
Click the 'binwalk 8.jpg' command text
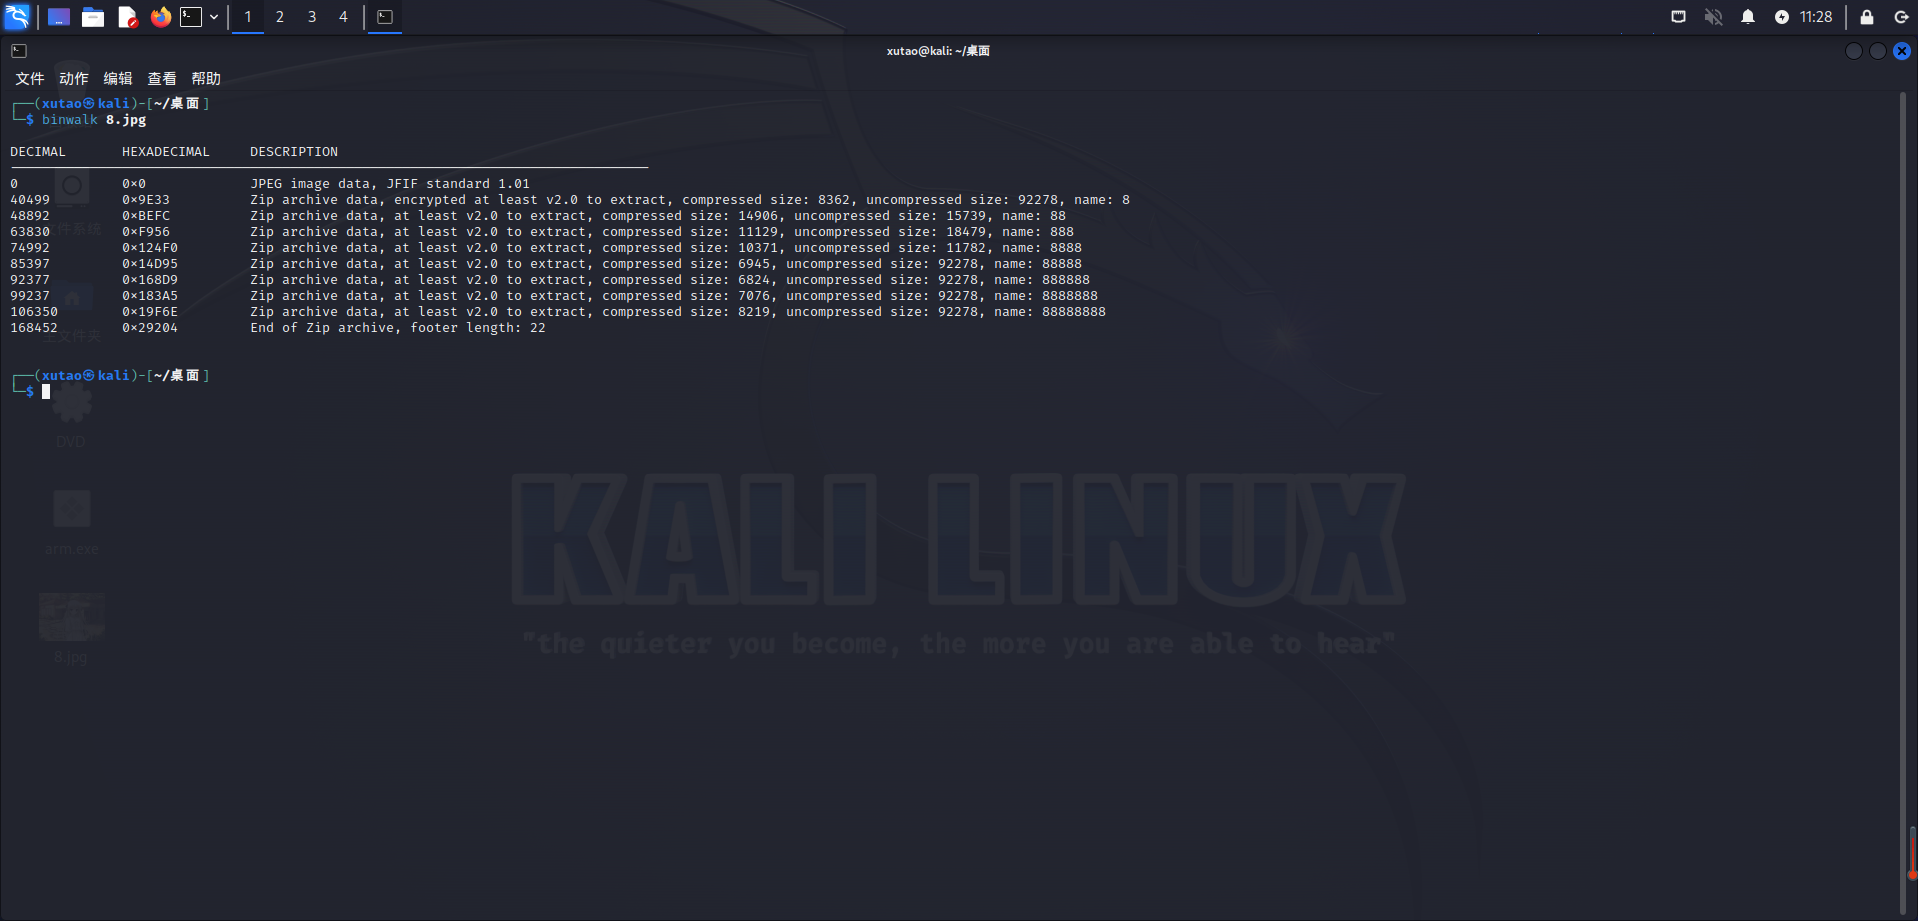pos(94,120)
